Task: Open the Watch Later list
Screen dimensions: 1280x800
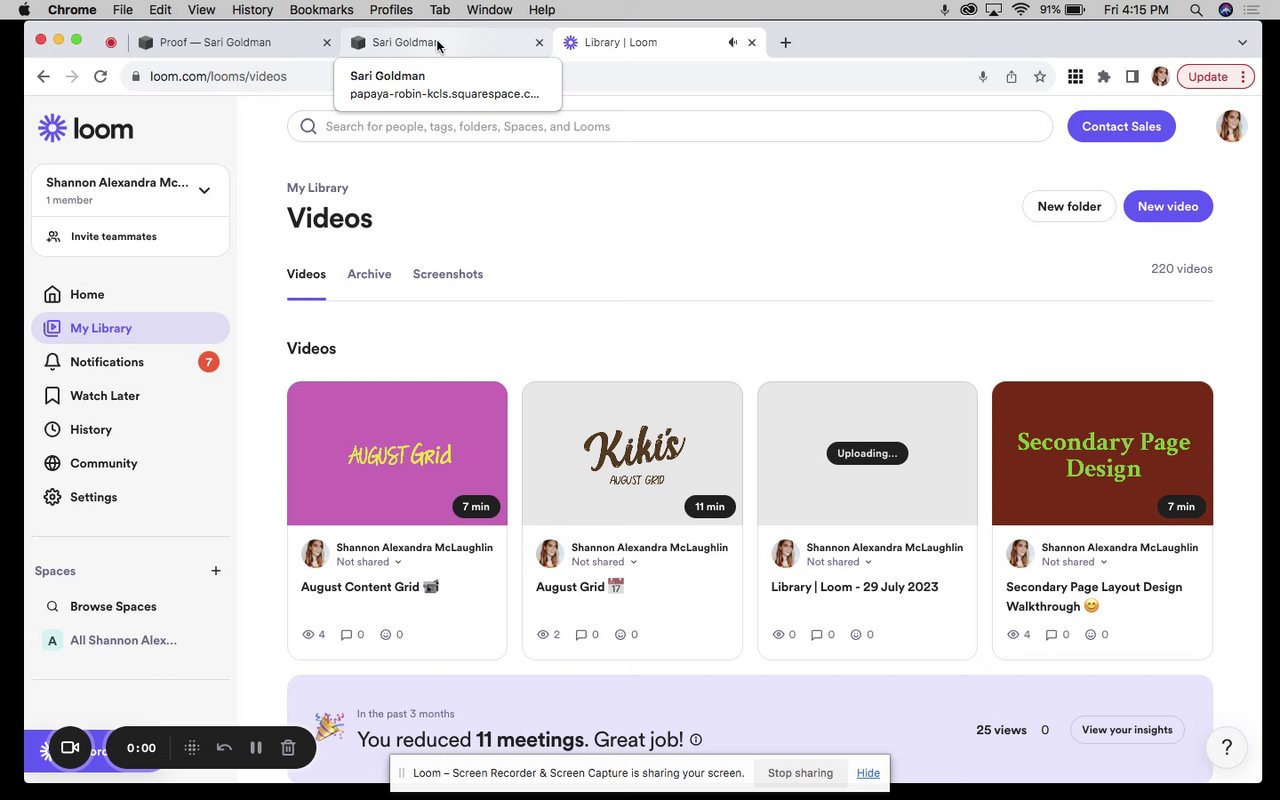Action: click(131, 396)
